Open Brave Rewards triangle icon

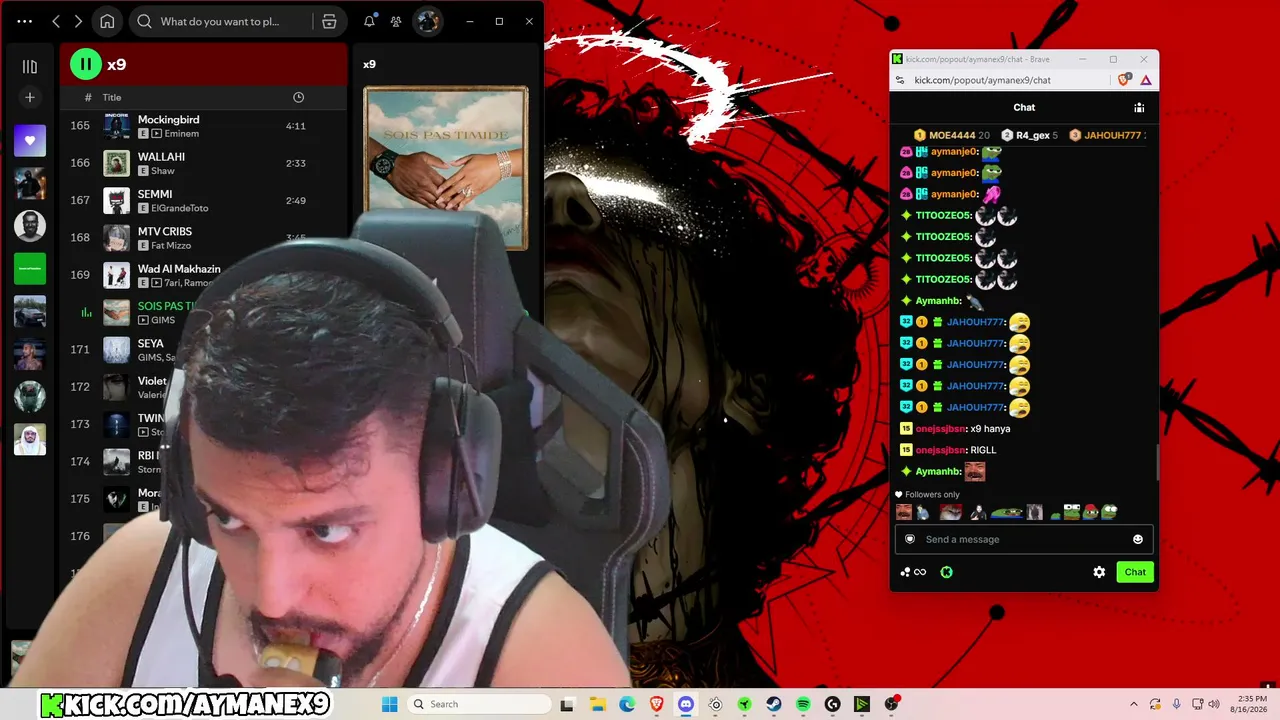(x=1146, y=80)
